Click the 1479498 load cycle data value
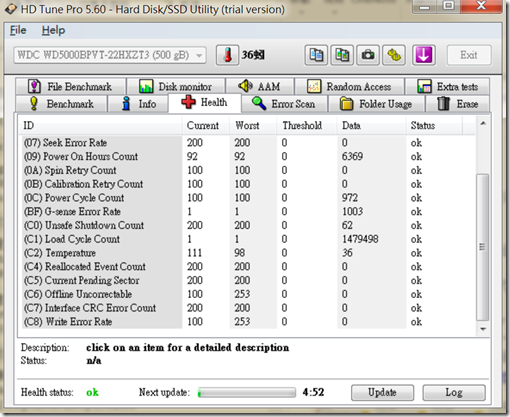 click(360, 239)
